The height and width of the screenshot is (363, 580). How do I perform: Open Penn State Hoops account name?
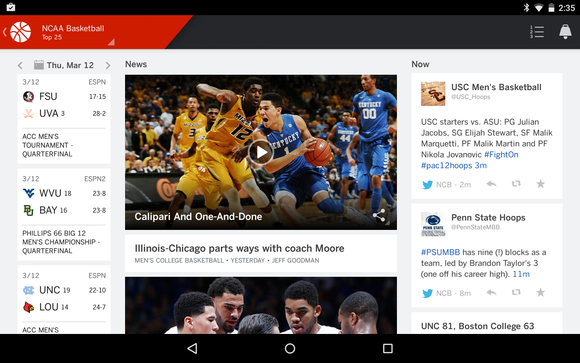click(x=488, y=218)
